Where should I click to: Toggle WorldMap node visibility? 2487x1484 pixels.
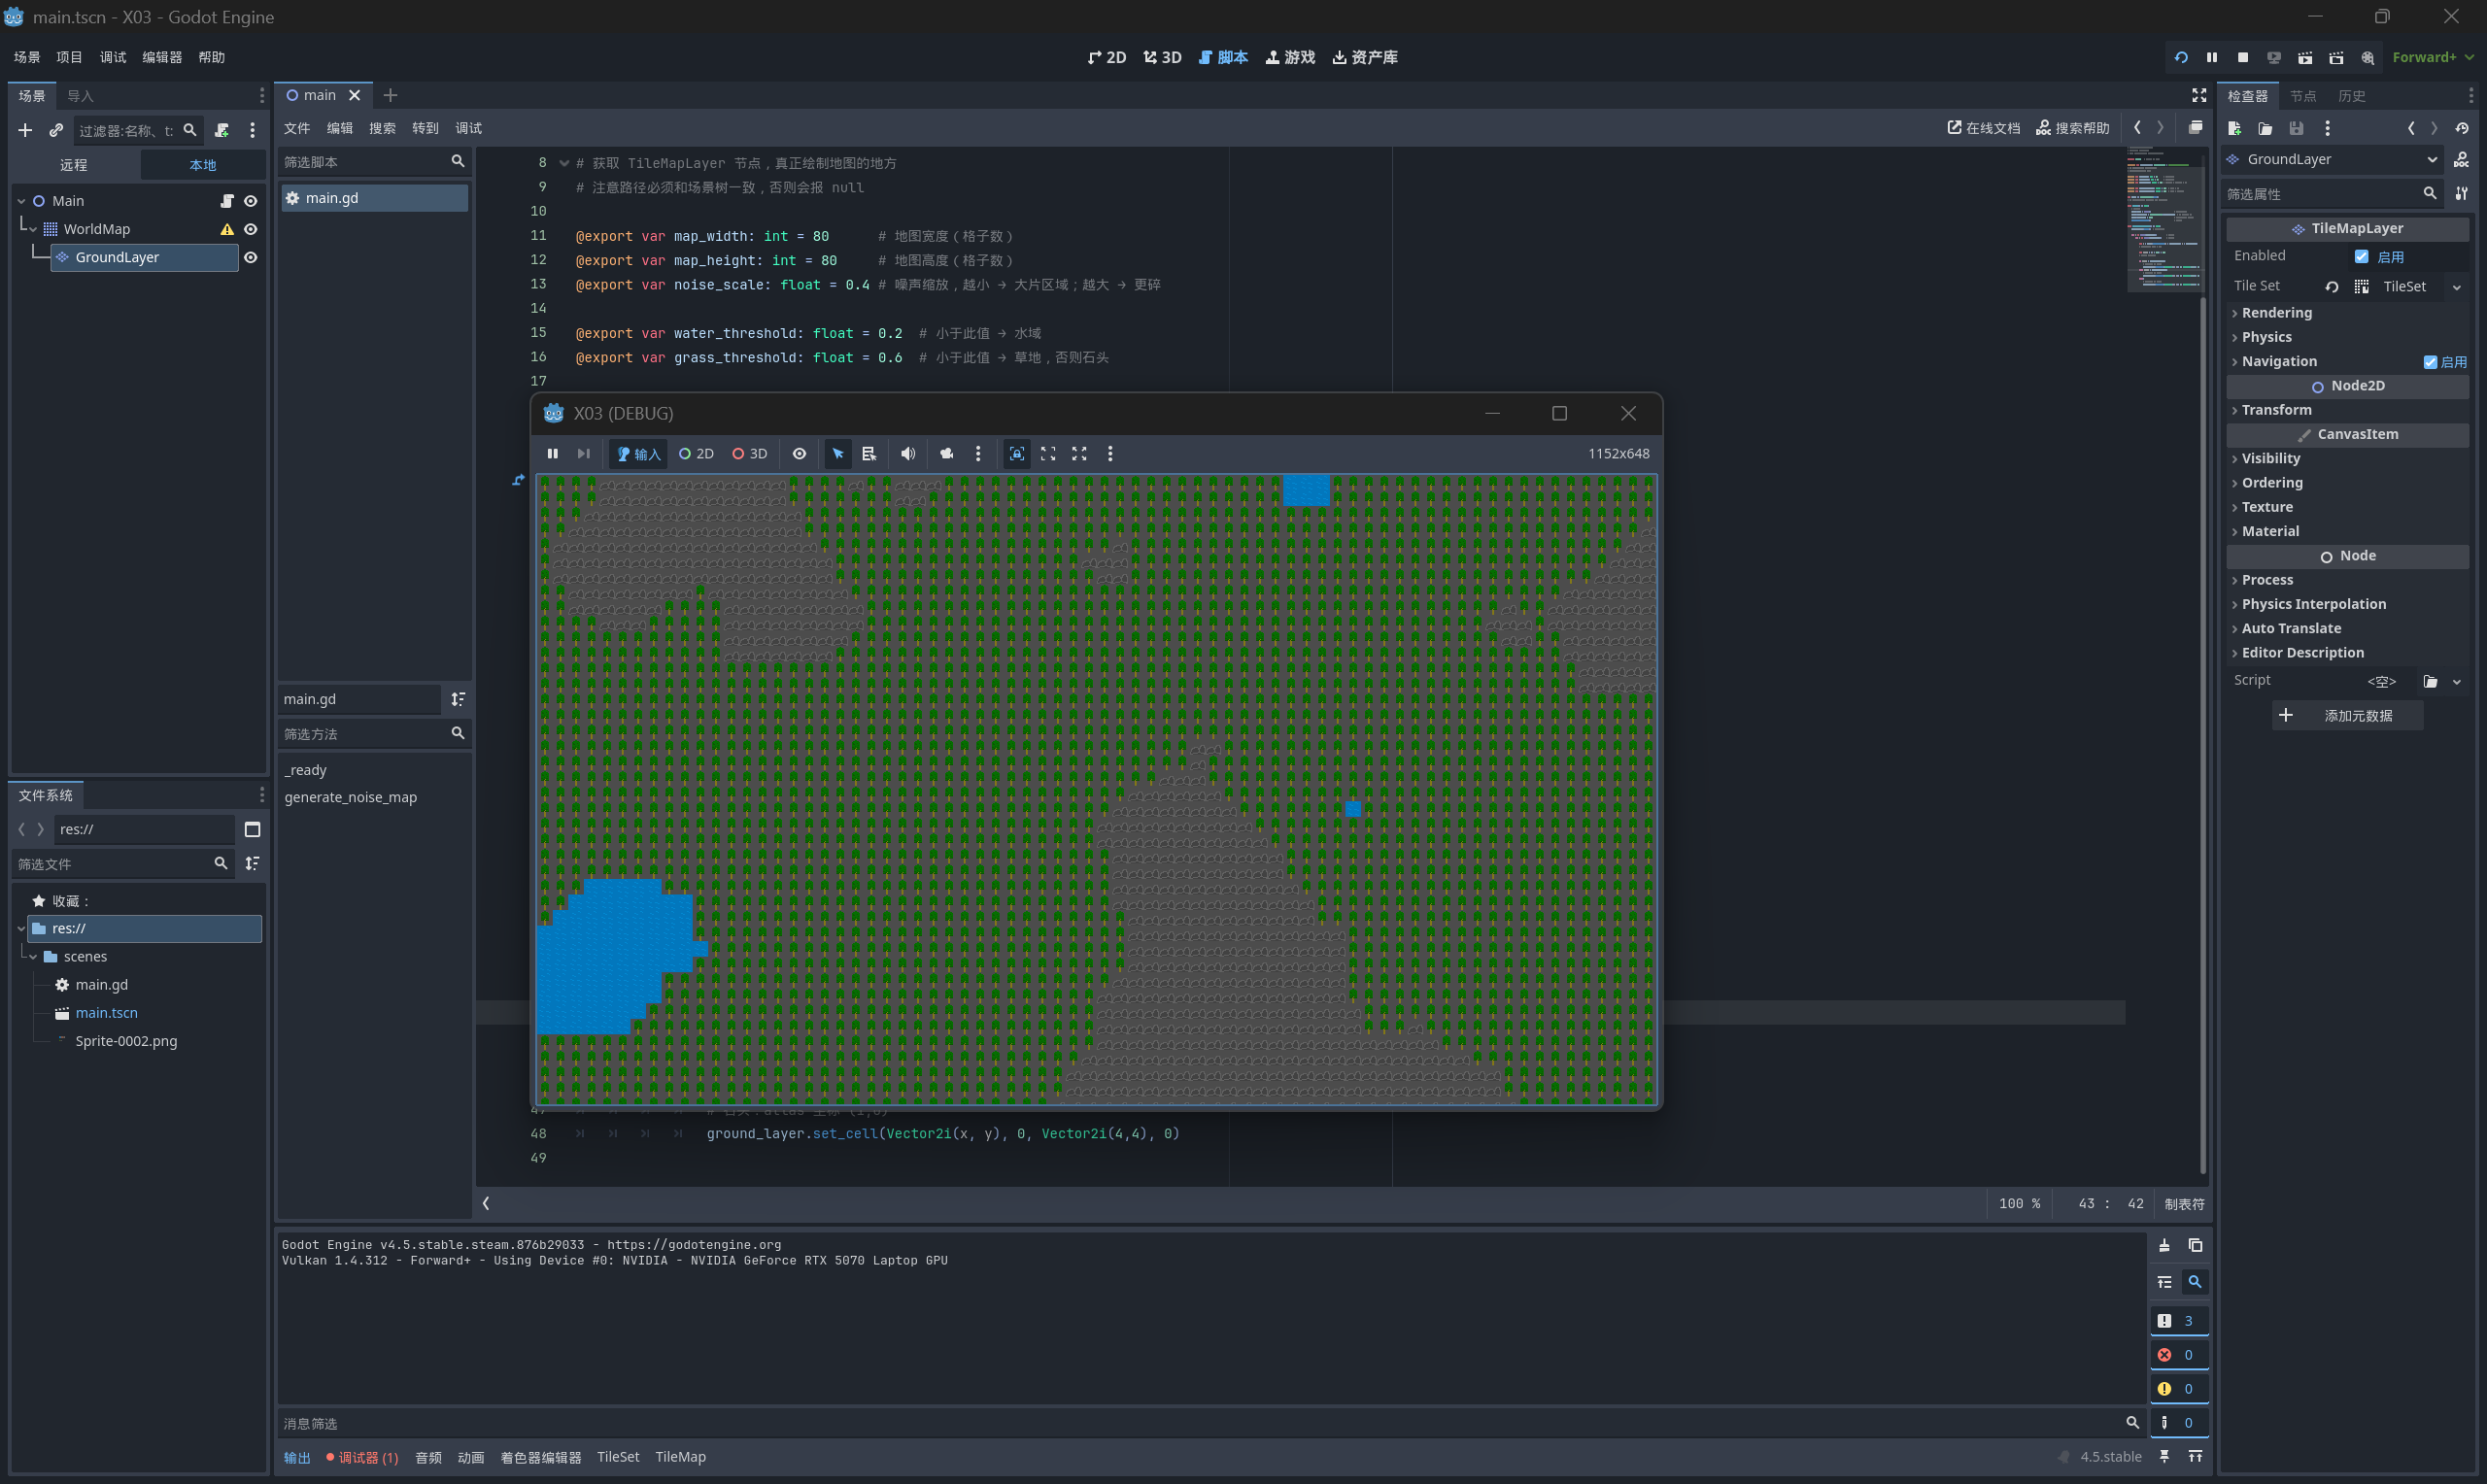251,230
